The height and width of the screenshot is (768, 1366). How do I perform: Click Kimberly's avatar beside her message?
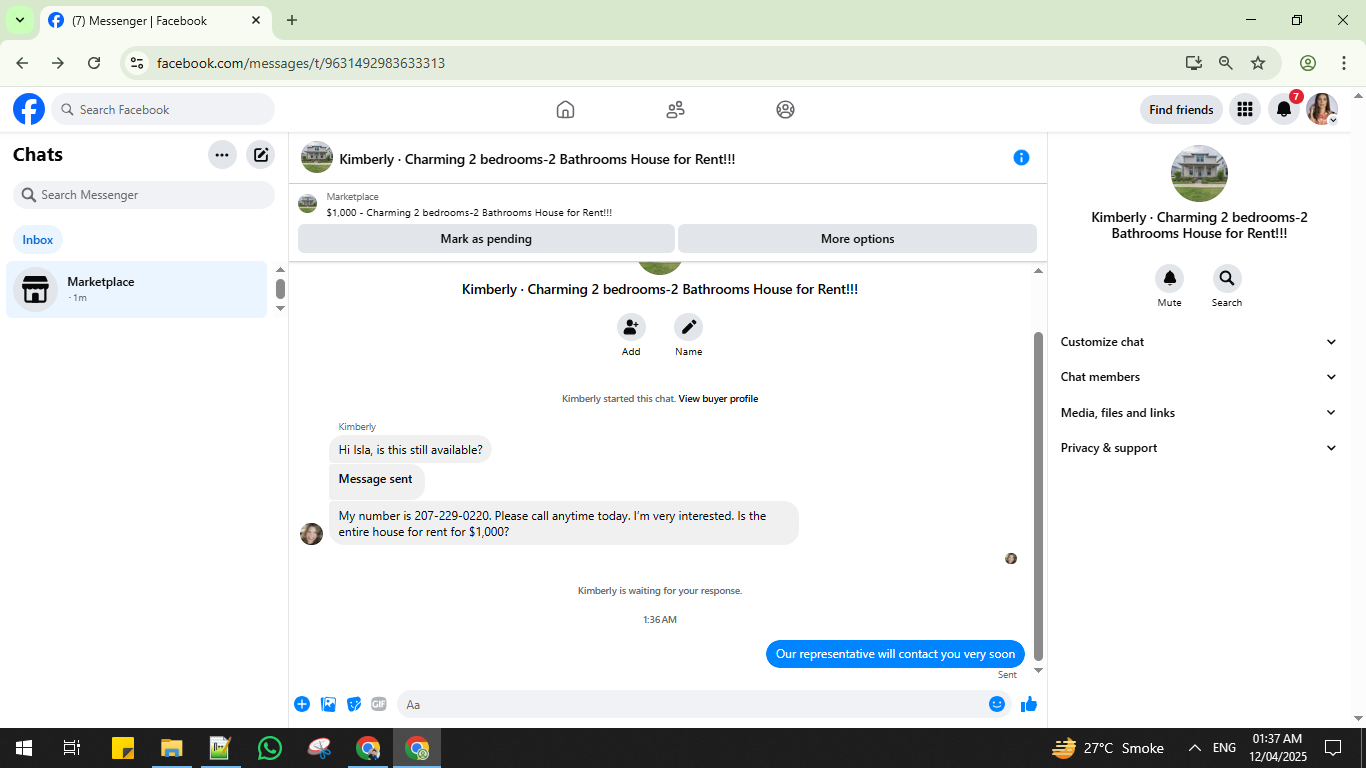click(311, 534)
